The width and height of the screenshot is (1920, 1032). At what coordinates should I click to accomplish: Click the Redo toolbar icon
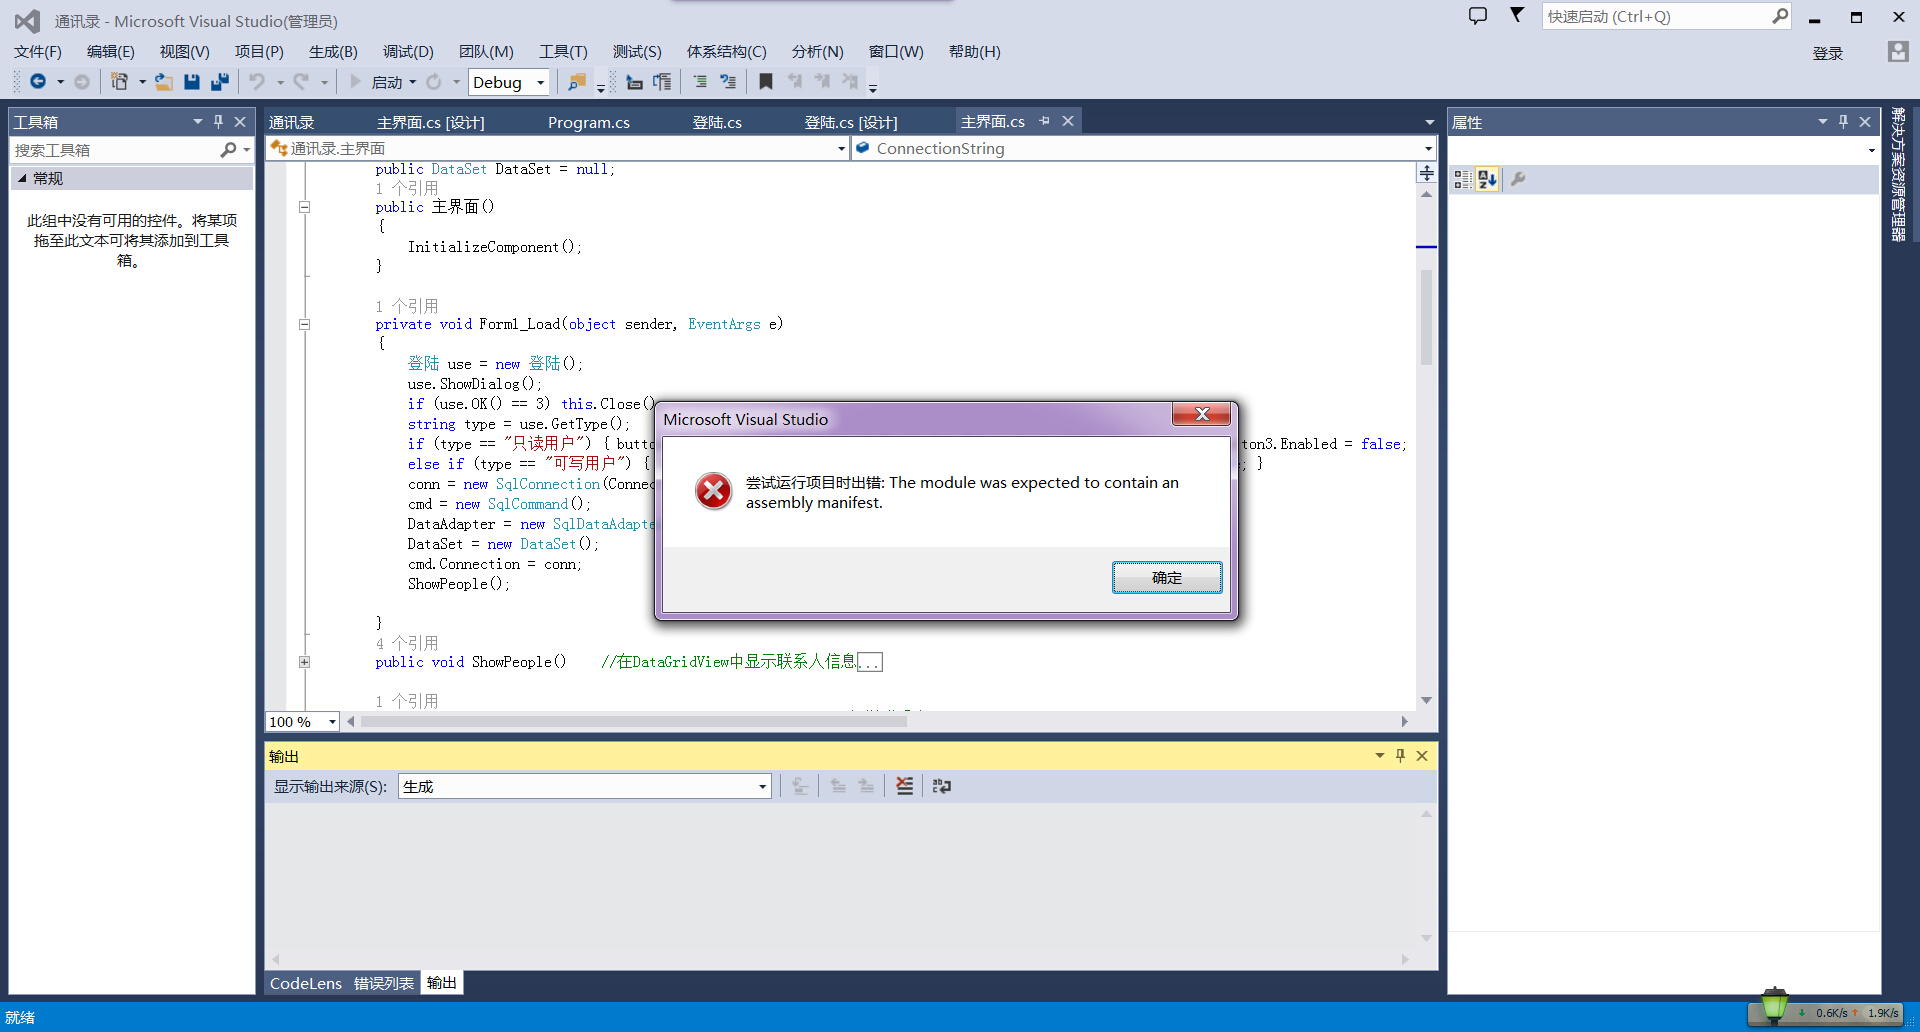pos(301,82)
